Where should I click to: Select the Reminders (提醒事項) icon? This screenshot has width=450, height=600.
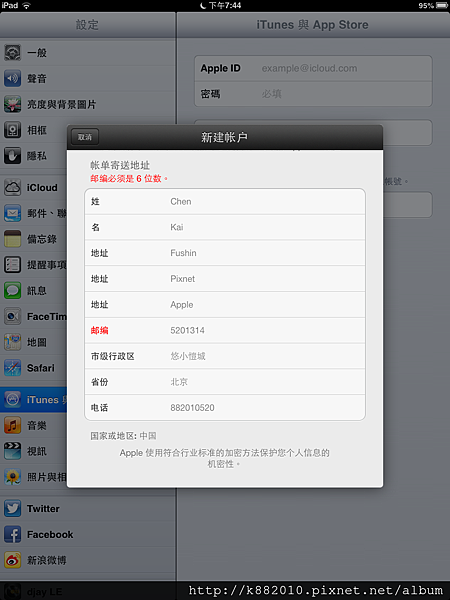[x=12, y=265]
